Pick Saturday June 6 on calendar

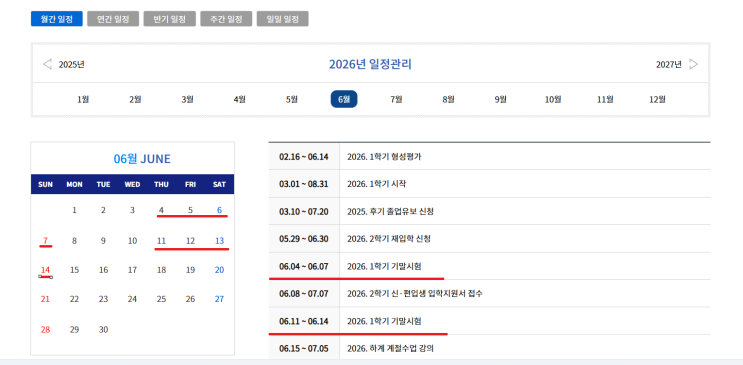[x=219, y=210]
